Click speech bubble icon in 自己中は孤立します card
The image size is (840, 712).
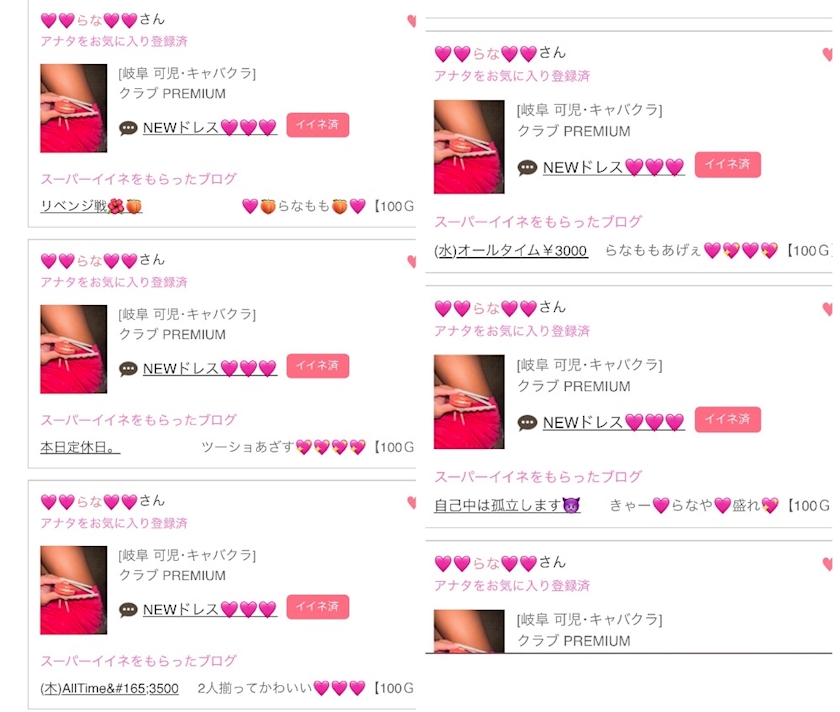[x=527, y=423]
